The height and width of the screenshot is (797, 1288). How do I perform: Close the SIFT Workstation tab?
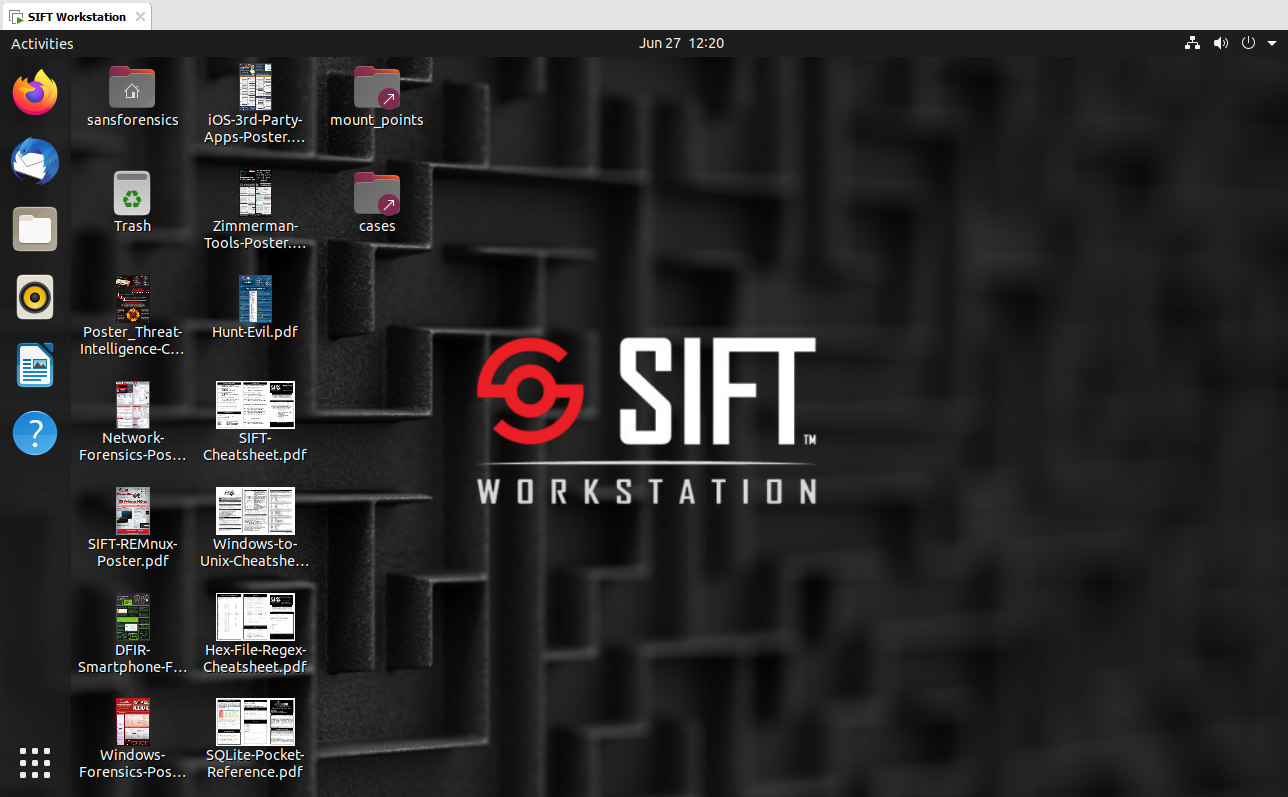(140, 16)
